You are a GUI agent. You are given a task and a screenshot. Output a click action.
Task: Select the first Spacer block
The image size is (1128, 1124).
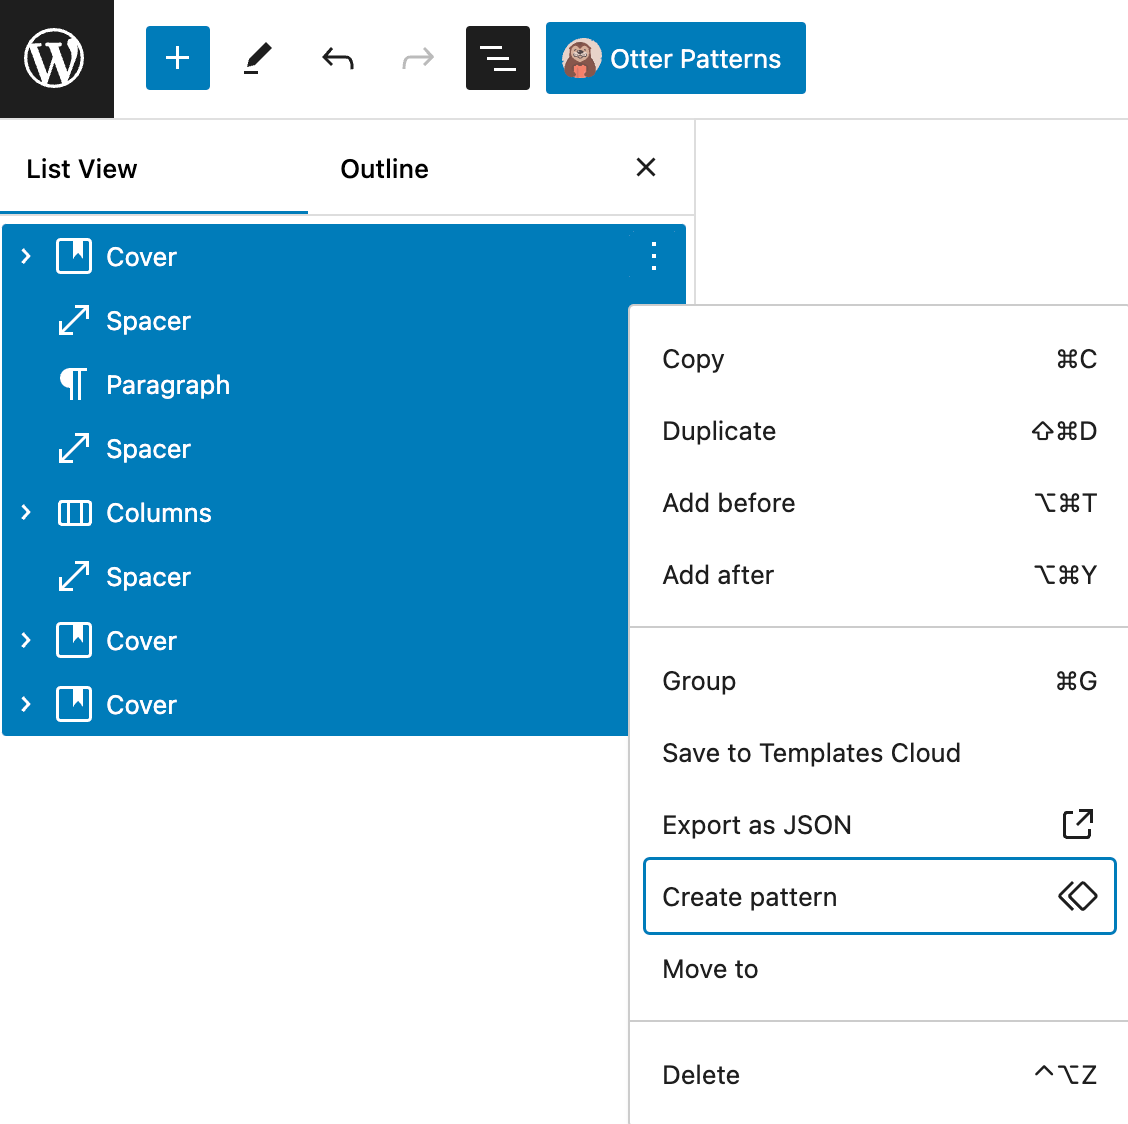pyautogui.click(x=148, y=321)
